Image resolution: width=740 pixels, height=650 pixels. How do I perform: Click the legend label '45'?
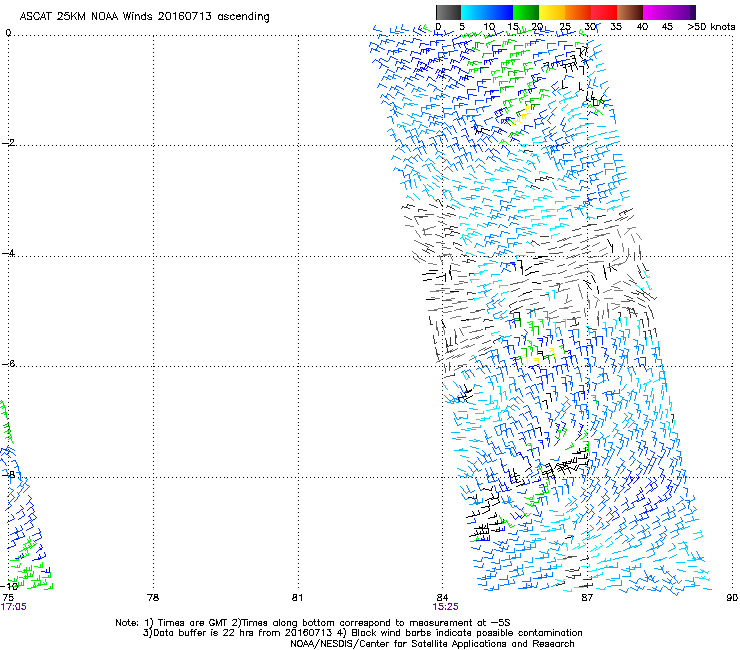[x=667, y=27]
